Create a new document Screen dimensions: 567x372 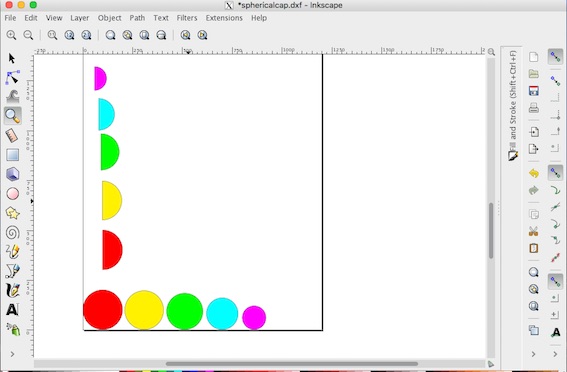pyautogui.click(x=534, y=57)
